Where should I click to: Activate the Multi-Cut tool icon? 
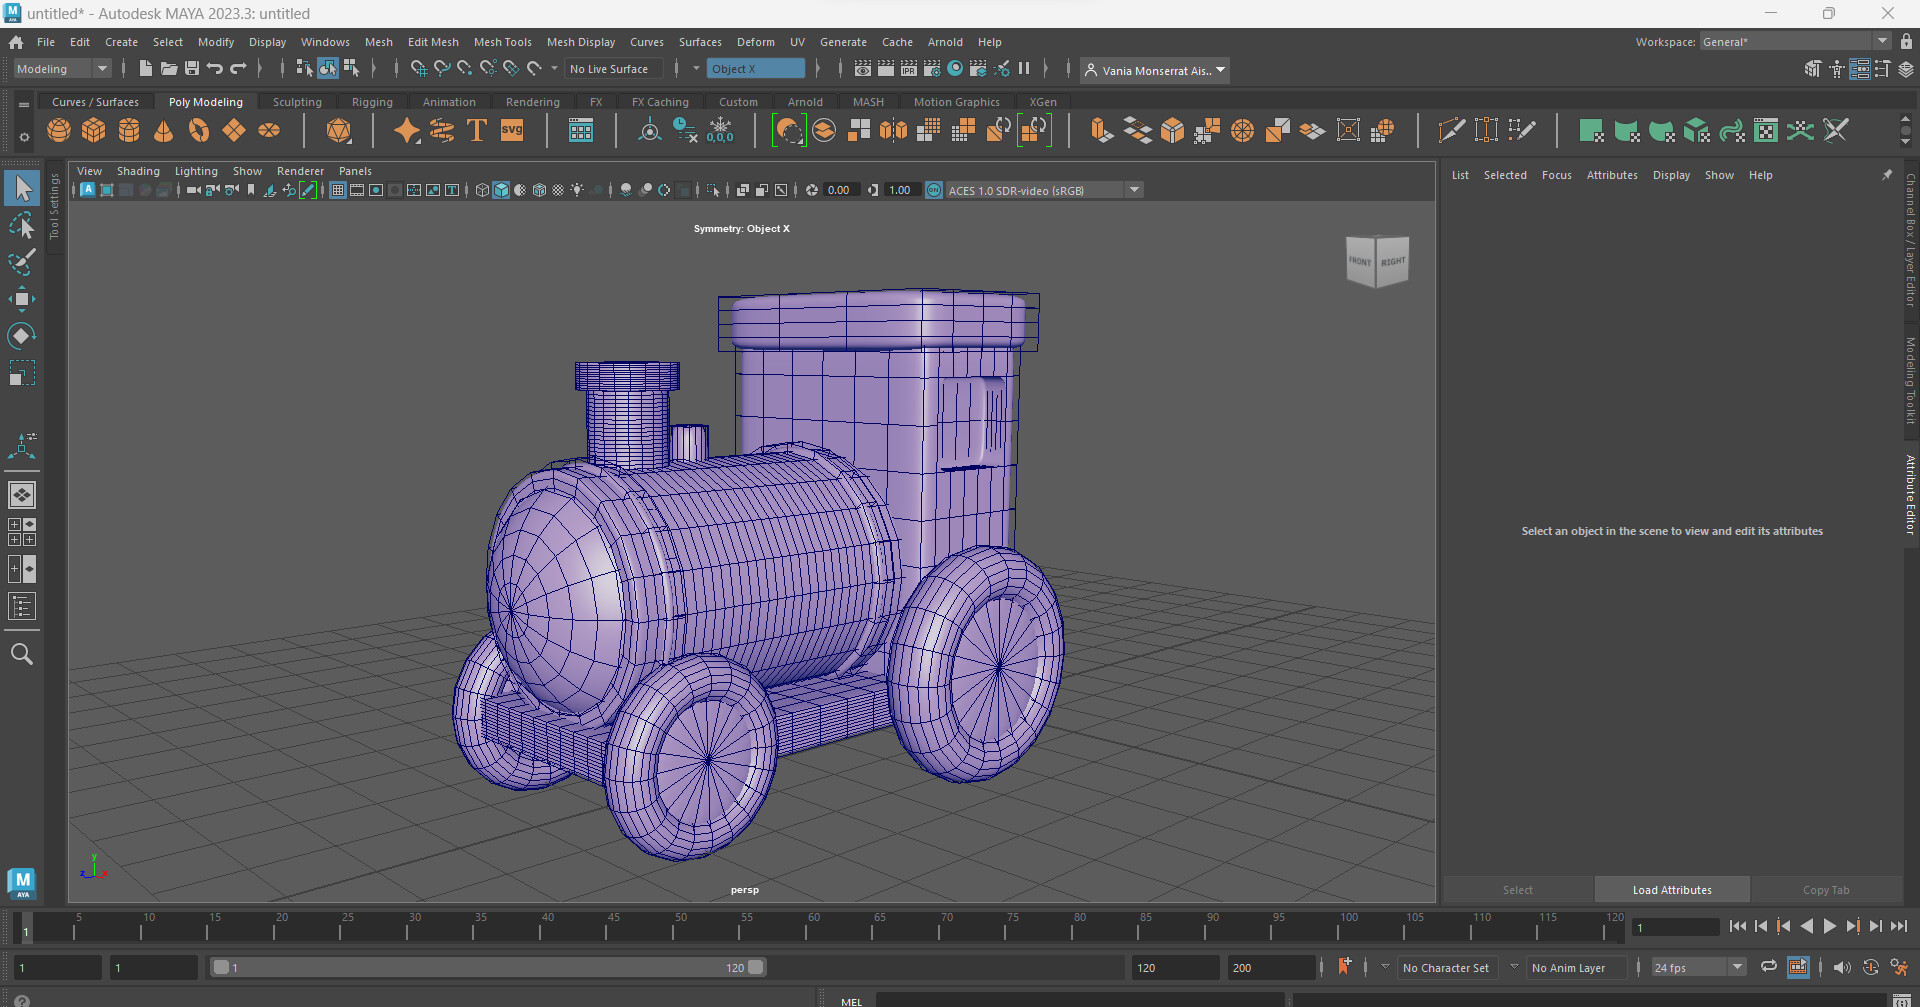pos(1451,130)
